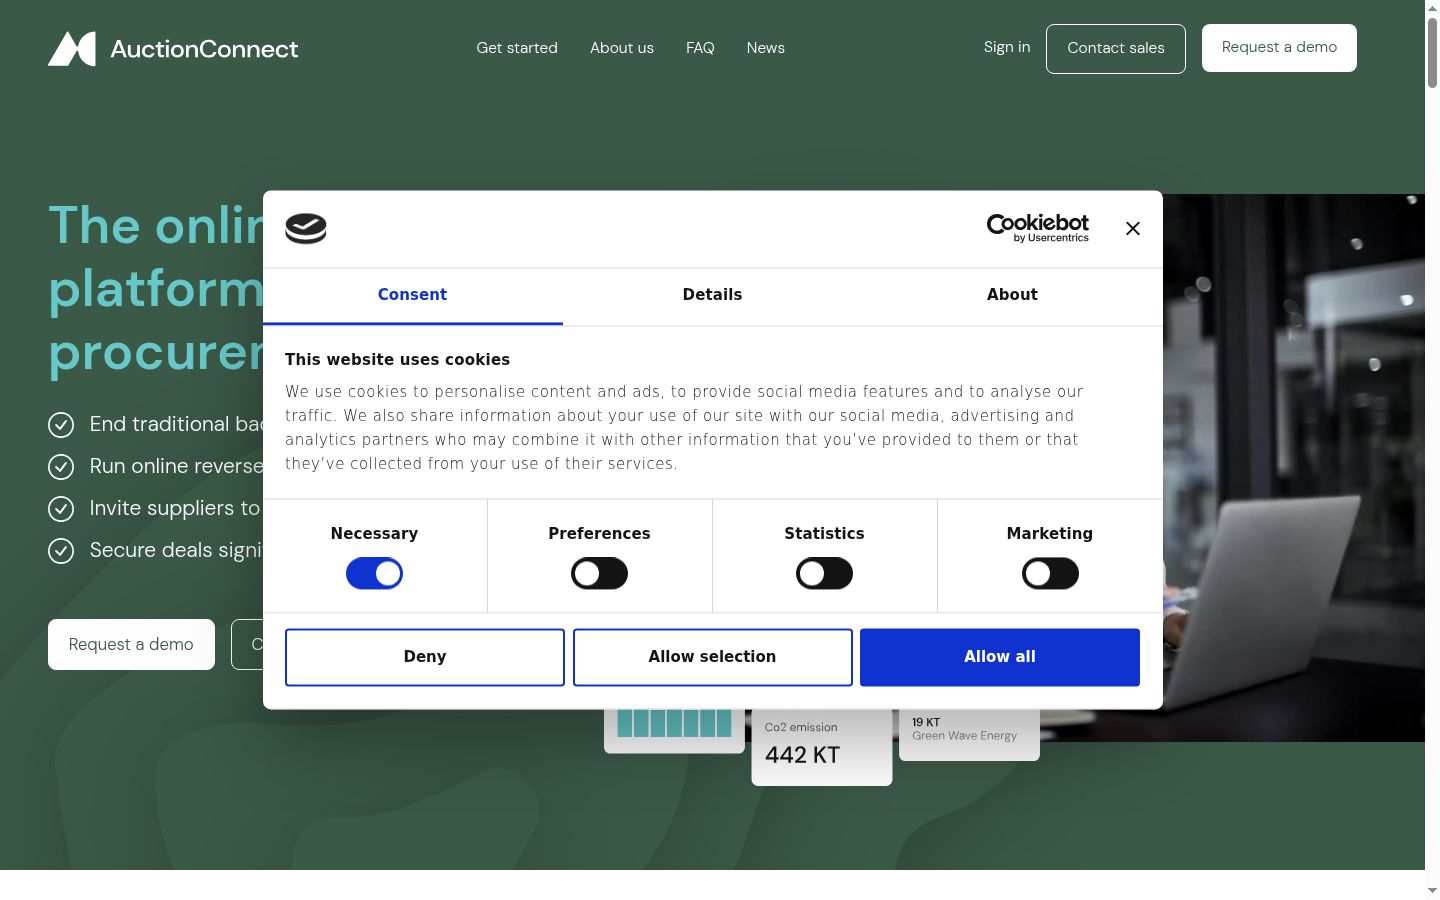
Task: Enable the Preferences cookies switch
Action: [599, 573]
